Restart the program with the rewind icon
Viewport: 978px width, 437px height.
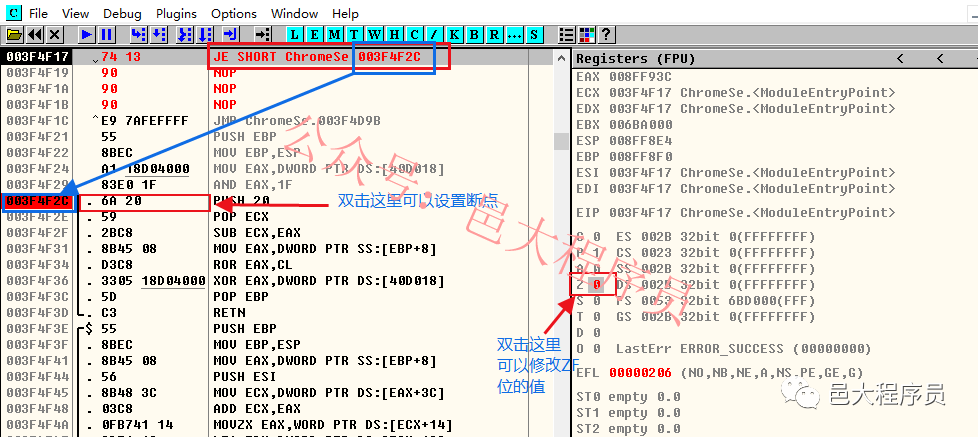[x=35, y=34]
